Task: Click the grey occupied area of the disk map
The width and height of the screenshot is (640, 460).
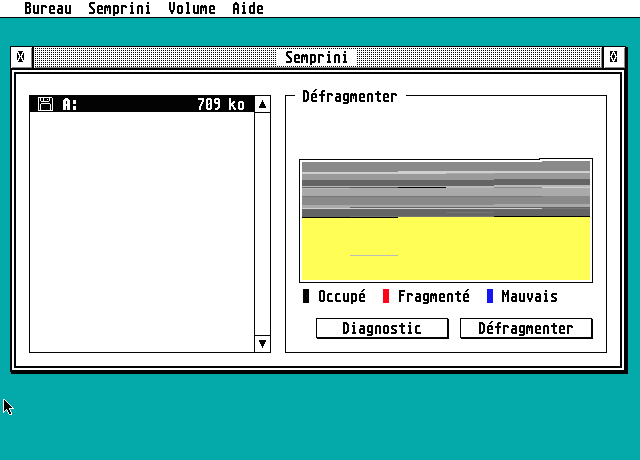Action: click(446, 189)
